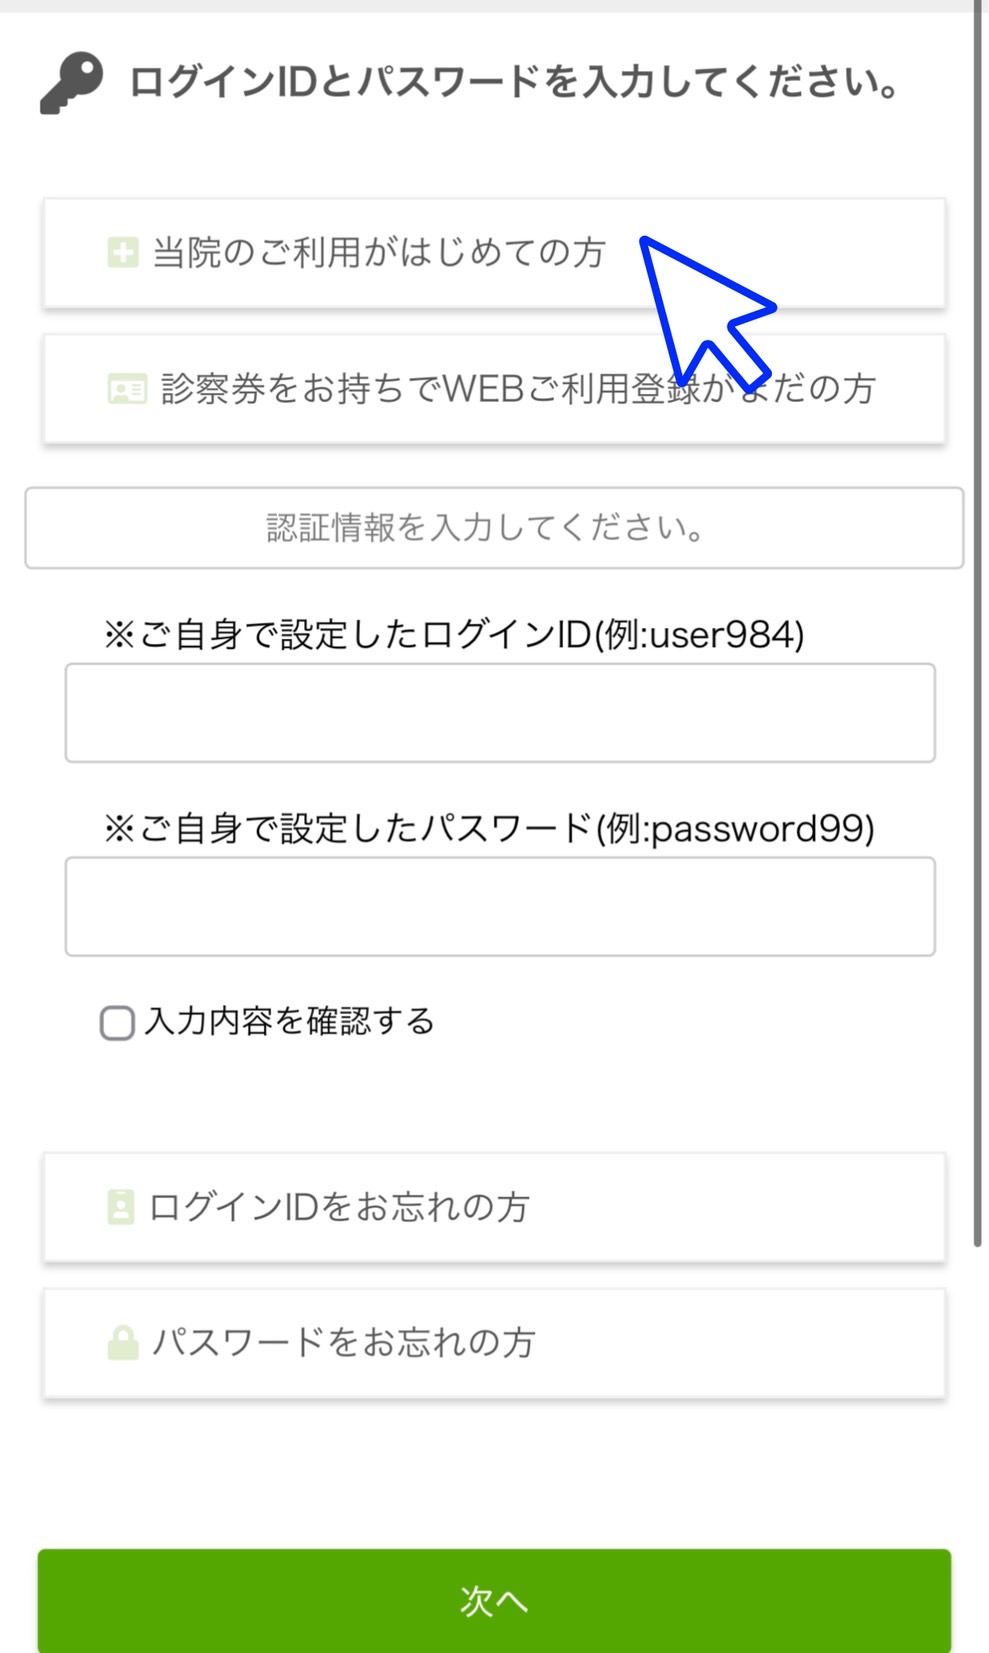
Task: Open 当院のご利用がはじめての方 registration
Action: click(x=494, y=253)
